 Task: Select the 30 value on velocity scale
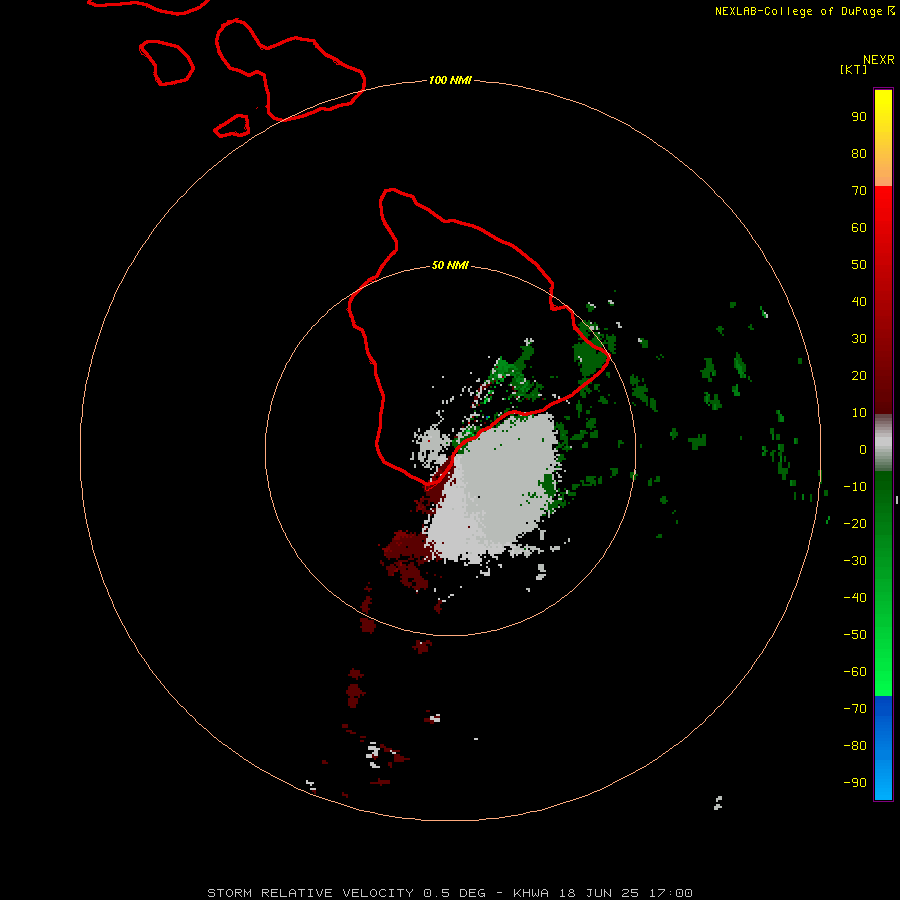[859, 339]
